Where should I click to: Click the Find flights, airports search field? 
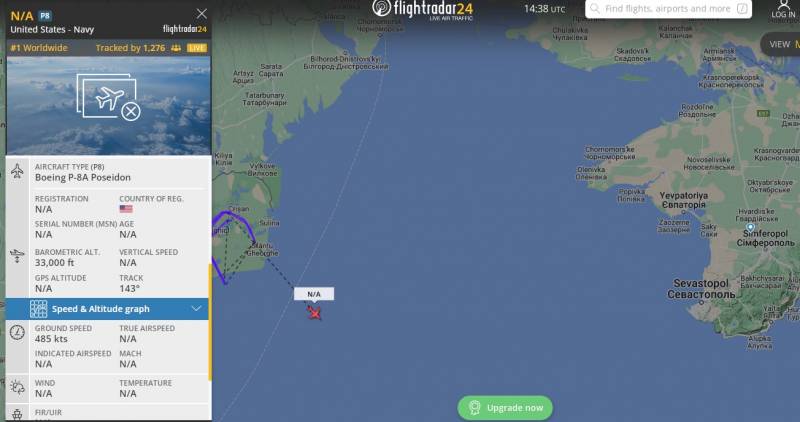point(668,9)
